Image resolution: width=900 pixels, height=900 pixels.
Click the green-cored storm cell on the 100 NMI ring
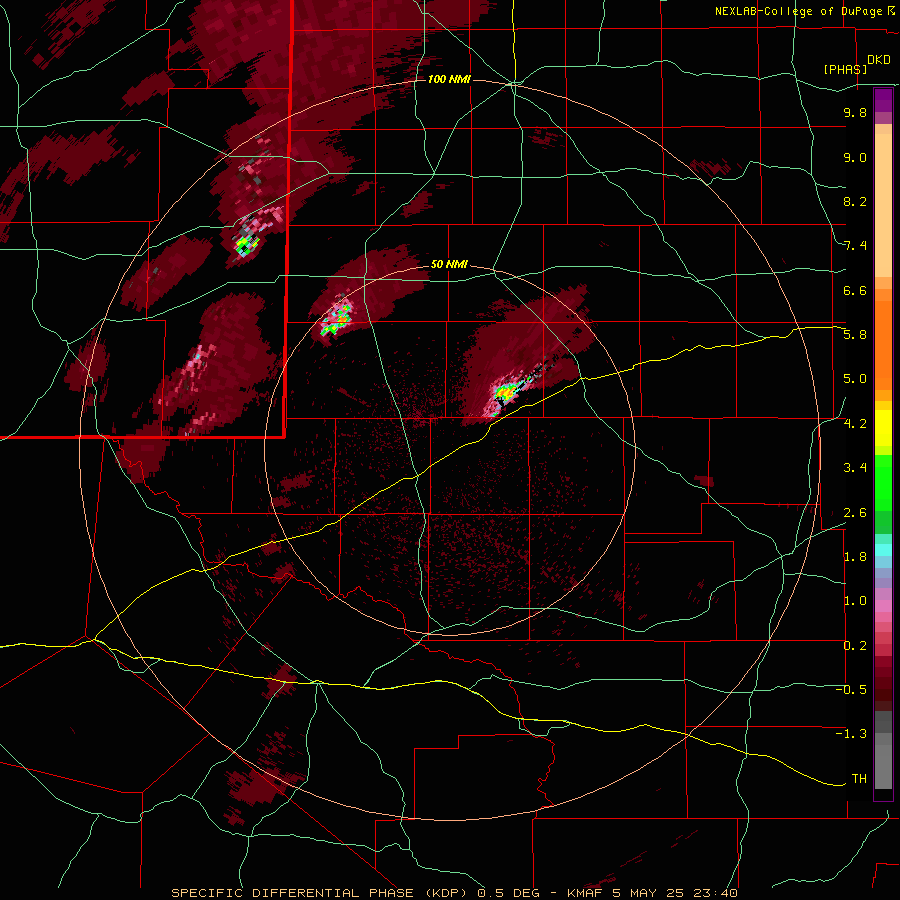click(247, 245)
